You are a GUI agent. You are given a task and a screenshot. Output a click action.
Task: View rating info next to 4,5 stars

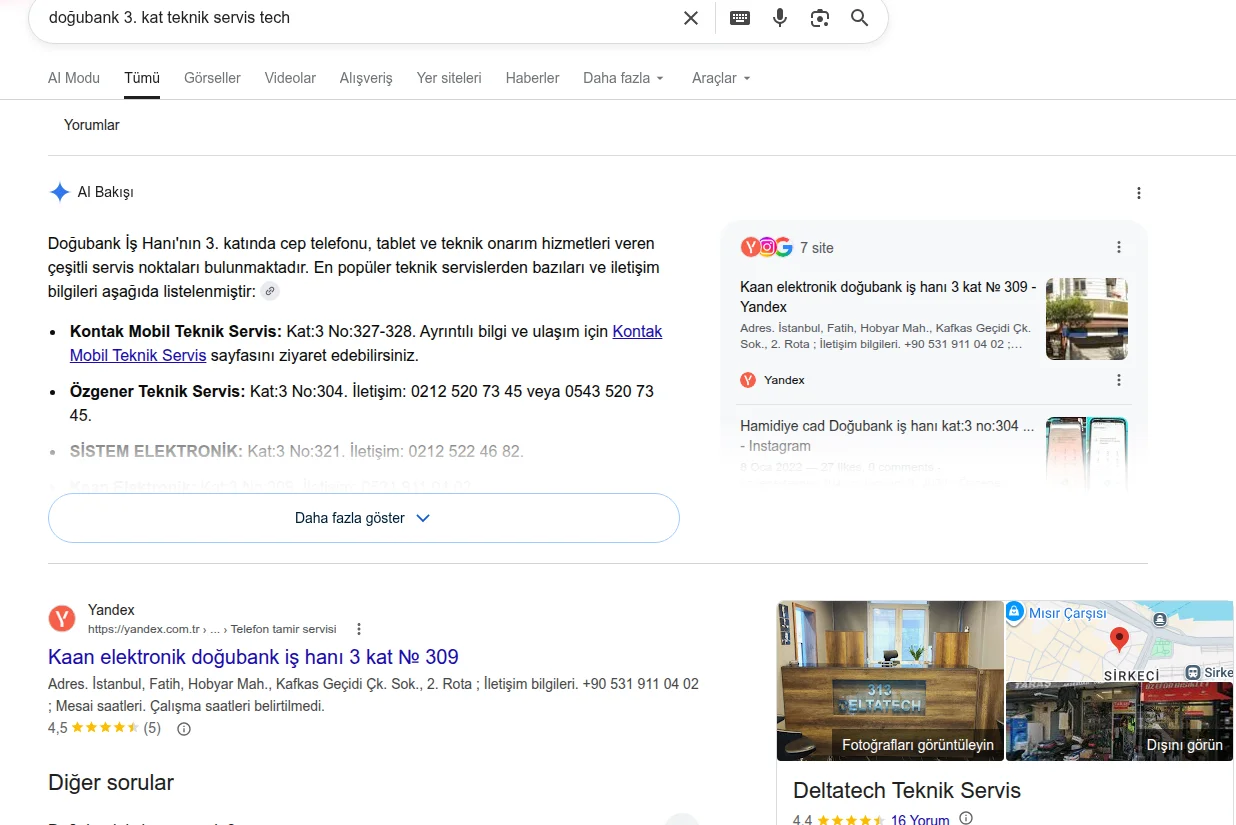tap(184, 729)
